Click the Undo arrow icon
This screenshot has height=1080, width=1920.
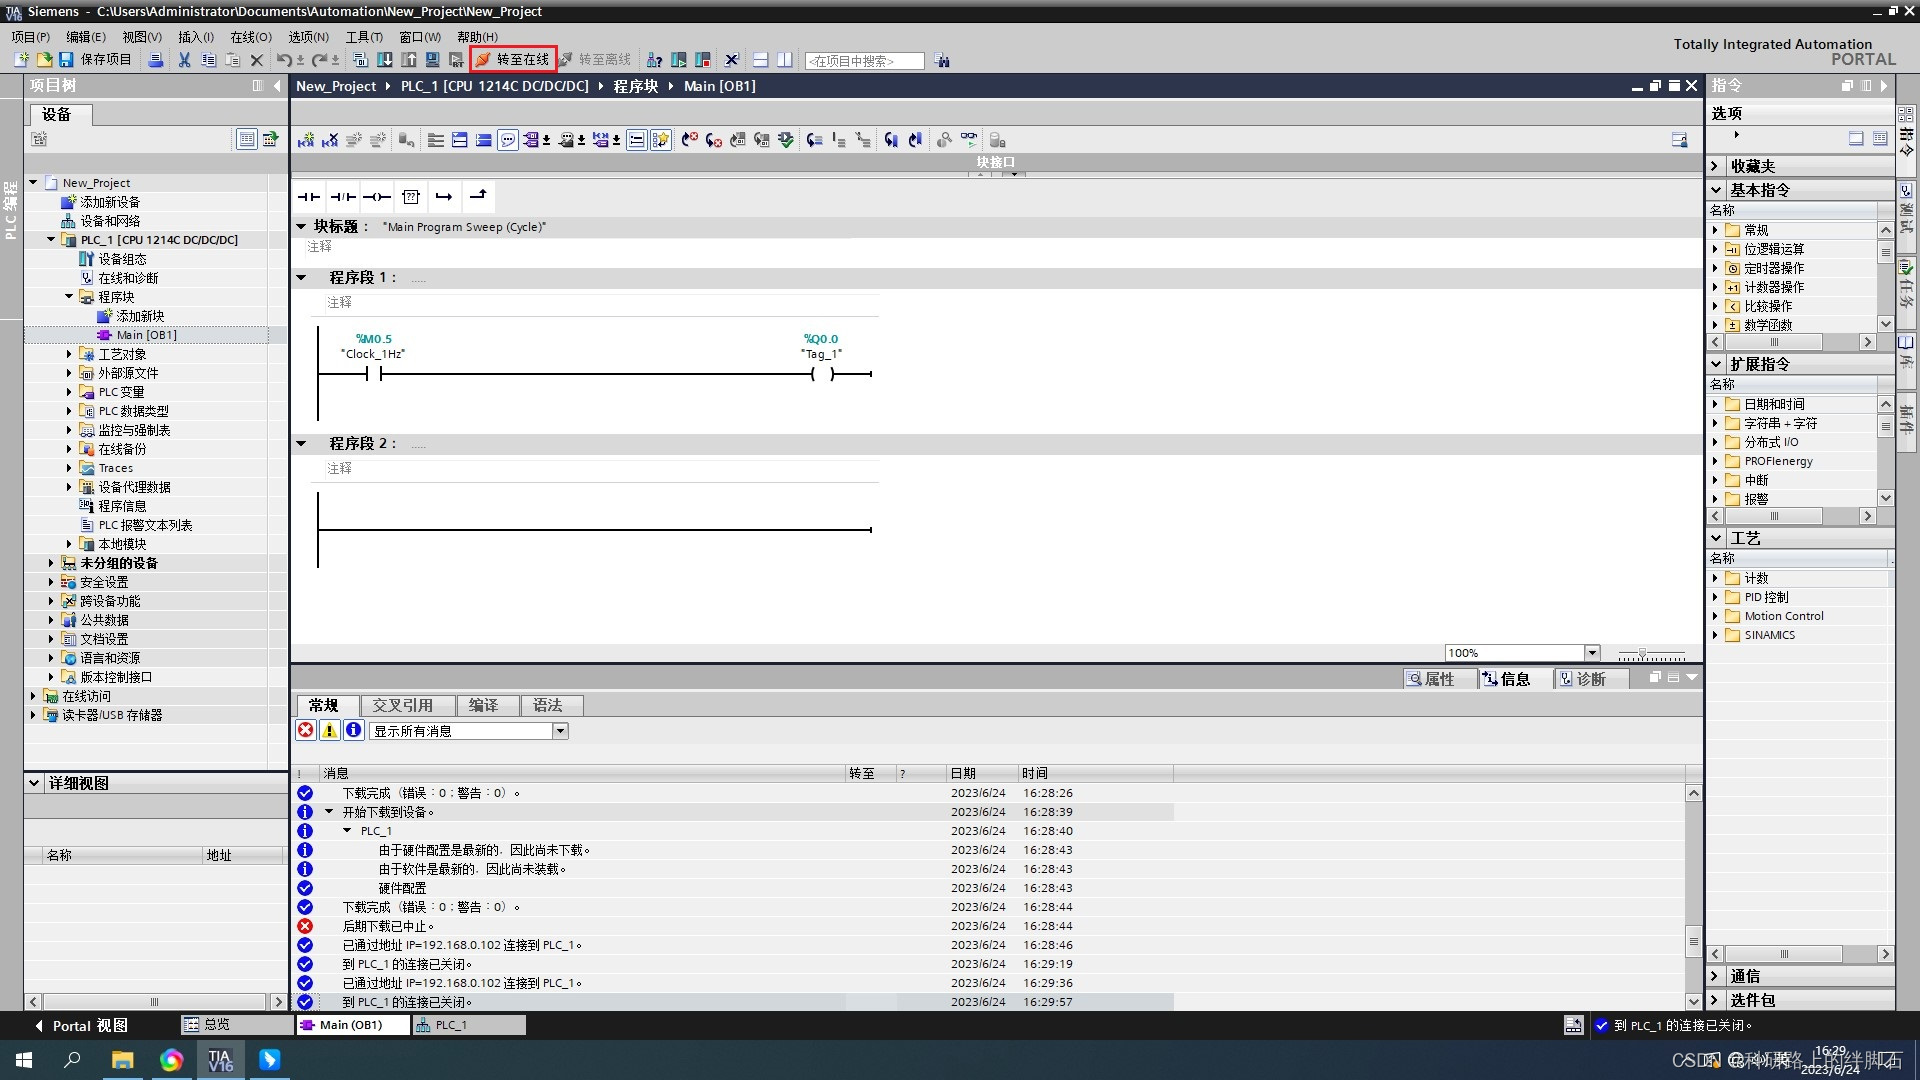coord(284,60)
